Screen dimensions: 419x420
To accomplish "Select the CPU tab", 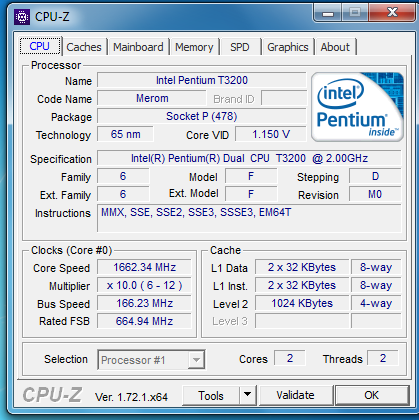I will [x=40, y=46].
